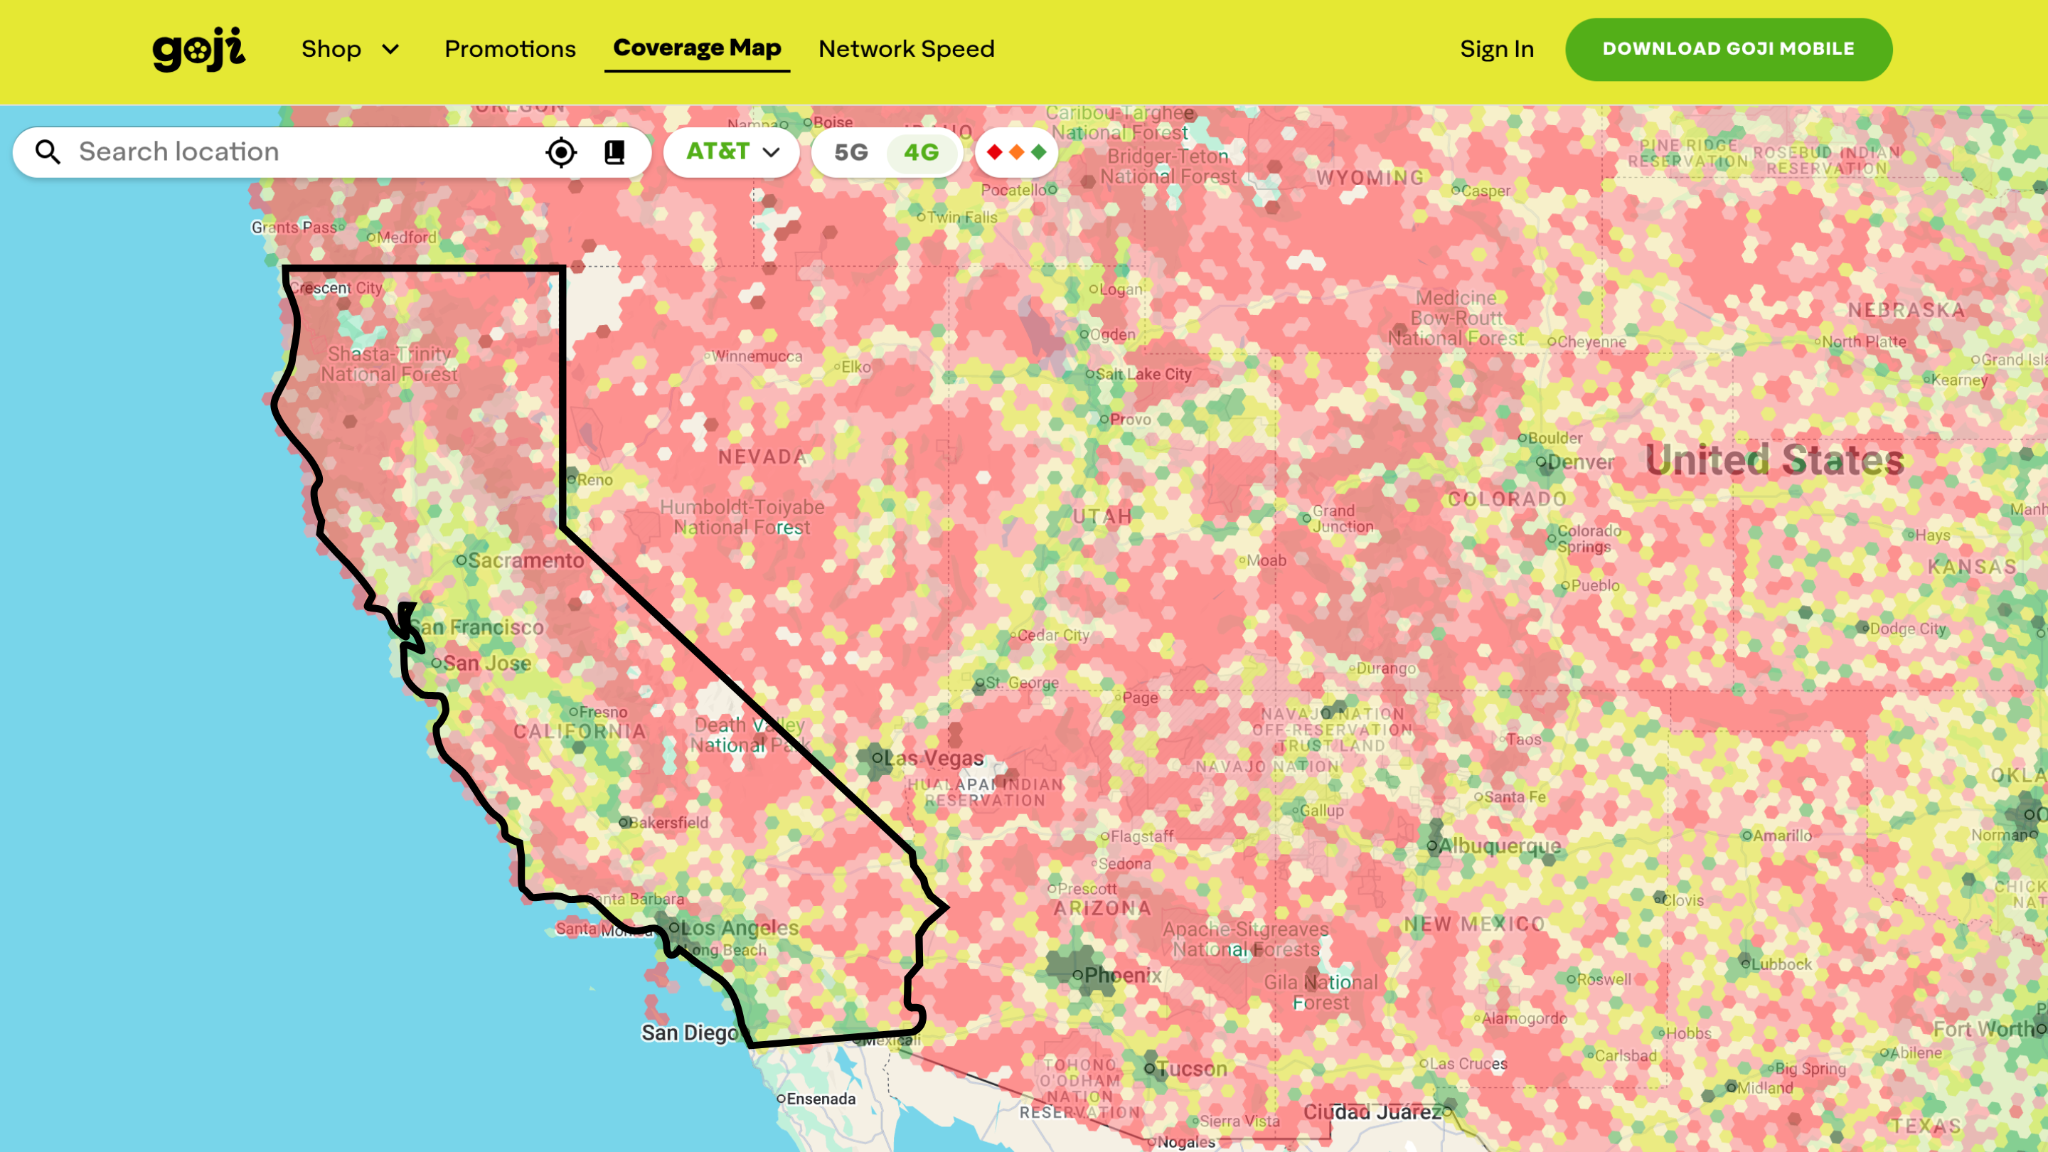Click the search magnifier icon
This screenshot has width=2048, height=1152.
48,152
